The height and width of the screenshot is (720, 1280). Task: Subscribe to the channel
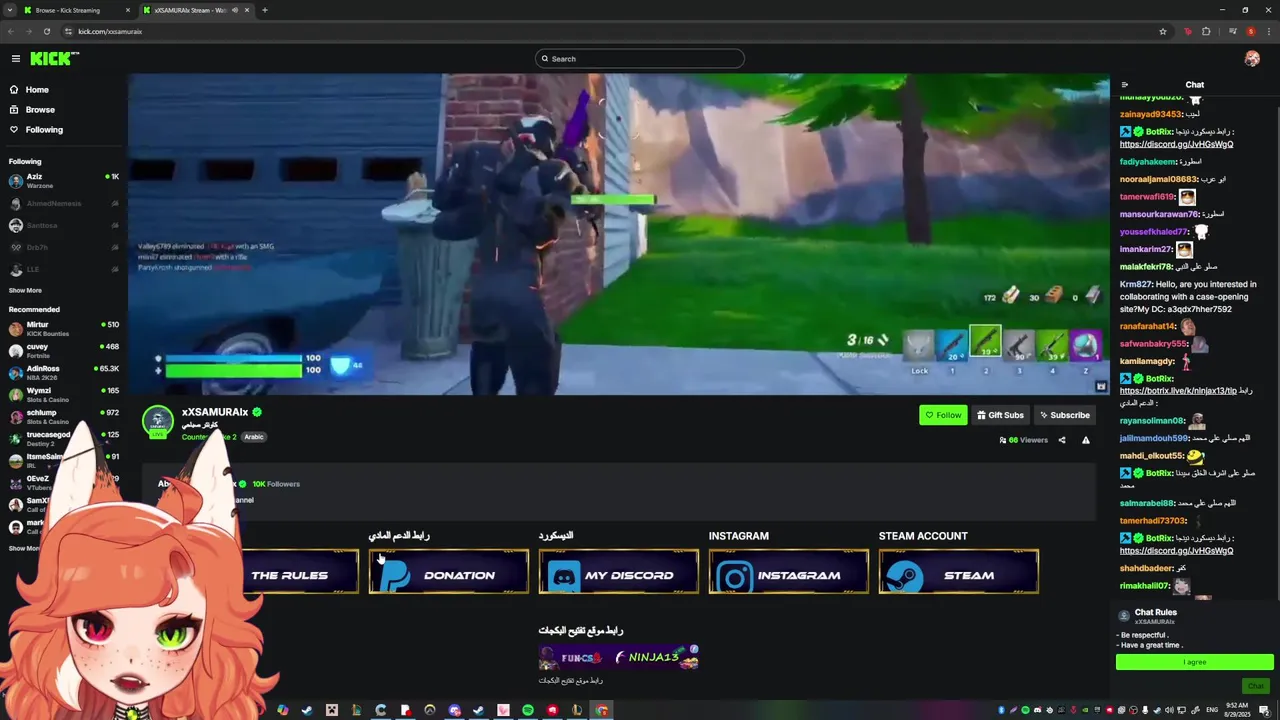1063,415
